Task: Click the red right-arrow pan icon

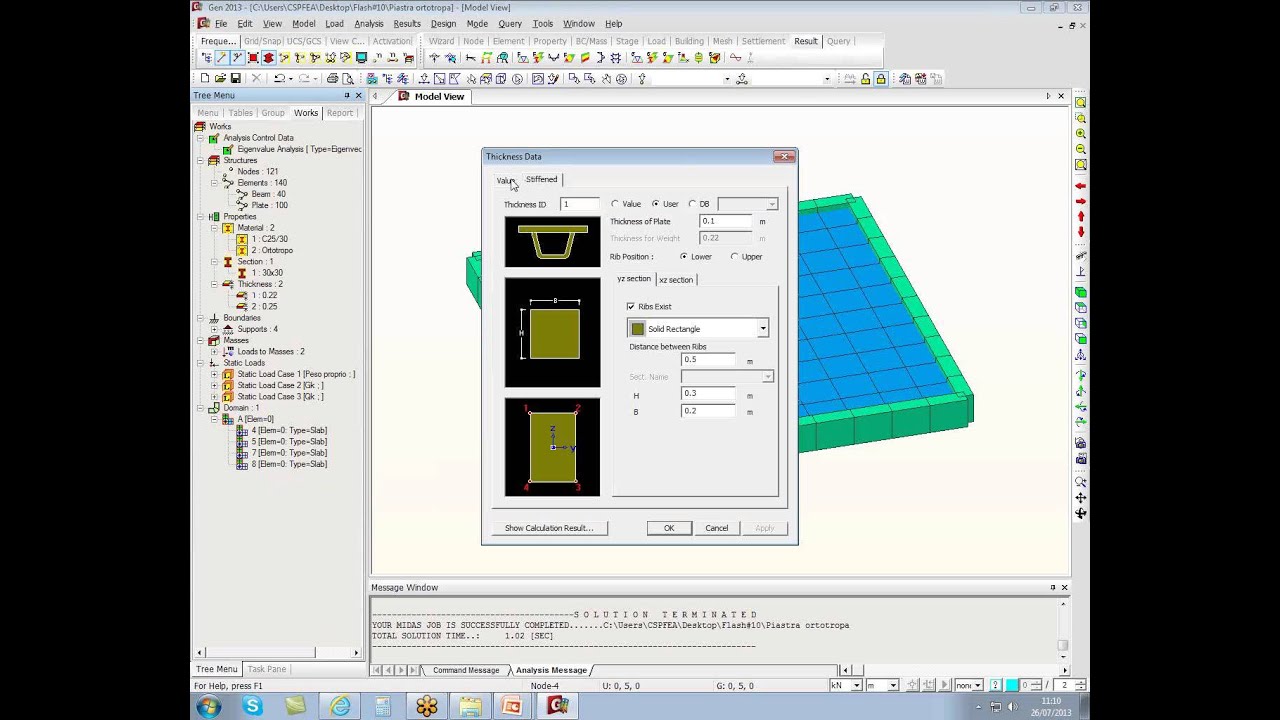Action: click(x=1081, y=201)
